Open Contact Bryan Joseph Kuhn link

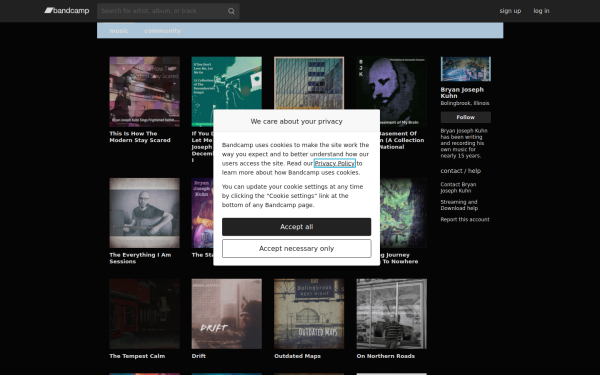click(458, 188)
